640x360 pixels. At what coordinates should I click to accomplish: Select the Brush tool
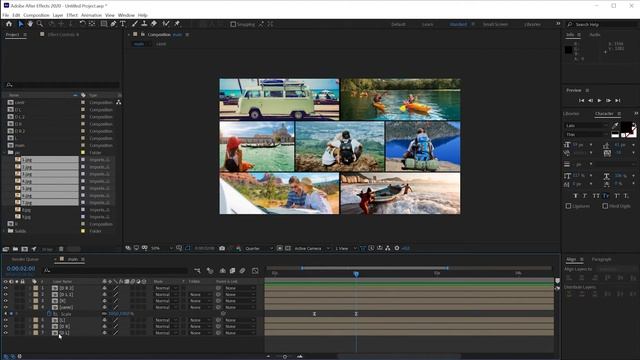(x=135, y=24)
